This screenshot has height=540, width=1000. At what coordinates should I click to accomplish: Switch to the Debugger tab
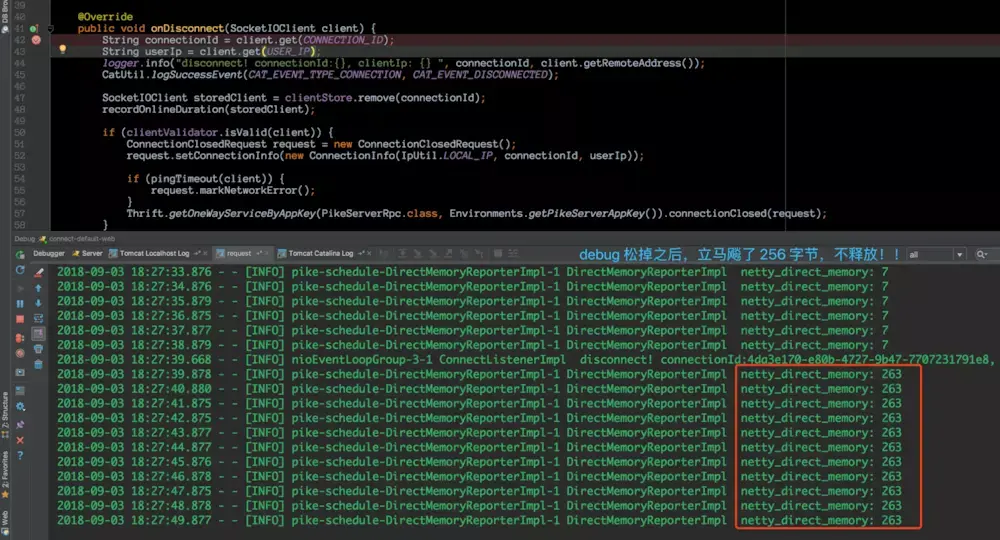pyautogui.click(x=48, y=253)
